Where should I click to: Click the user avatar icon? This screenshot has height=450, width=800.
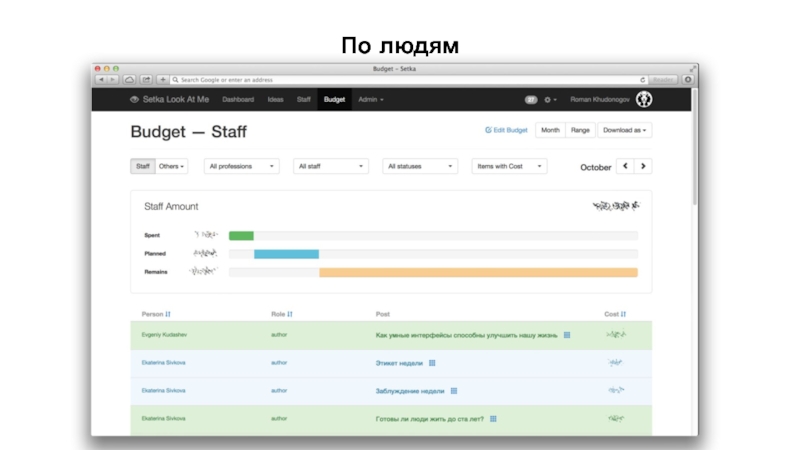(x=646, y=99)
